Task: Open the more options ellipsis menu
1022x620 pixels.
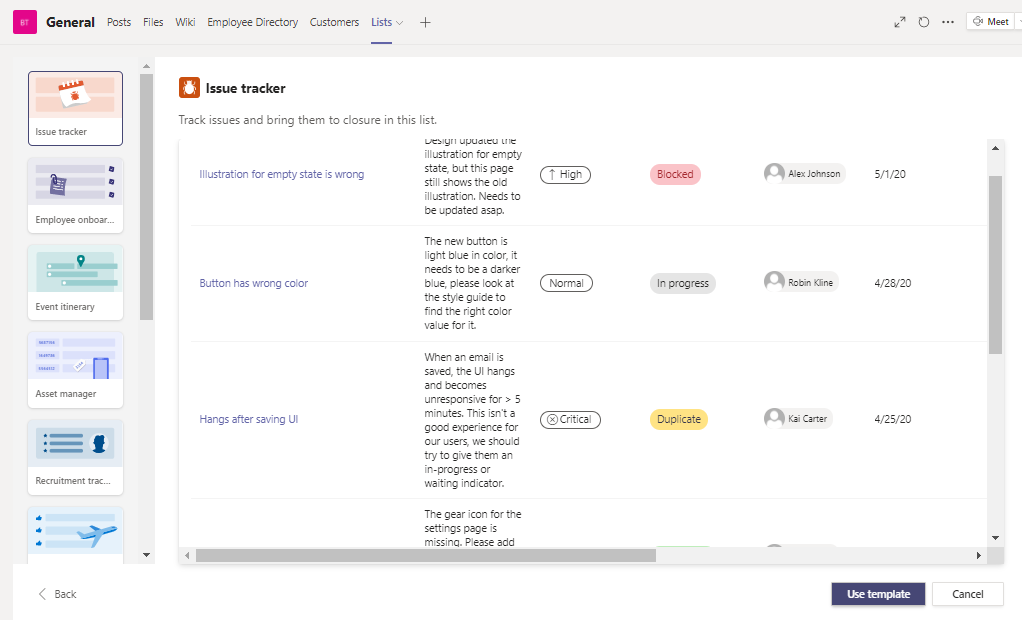Action: [948, 22]
